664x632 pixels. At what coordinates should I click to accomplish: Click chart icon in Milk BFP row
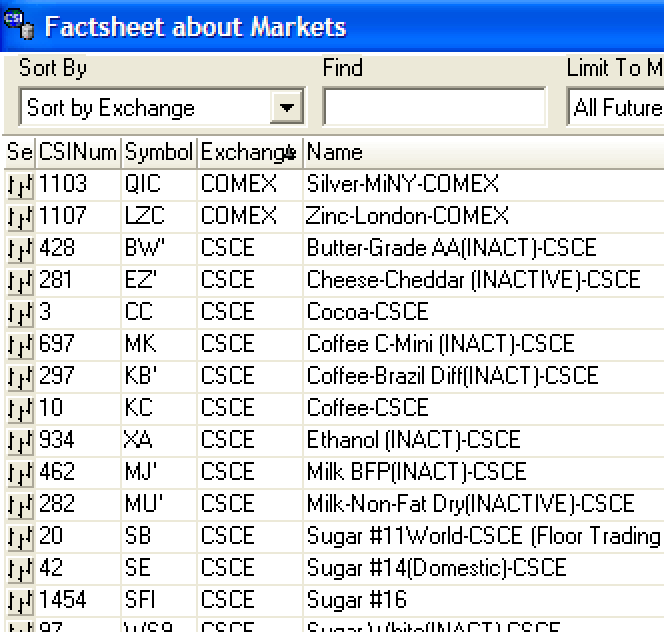19,473
